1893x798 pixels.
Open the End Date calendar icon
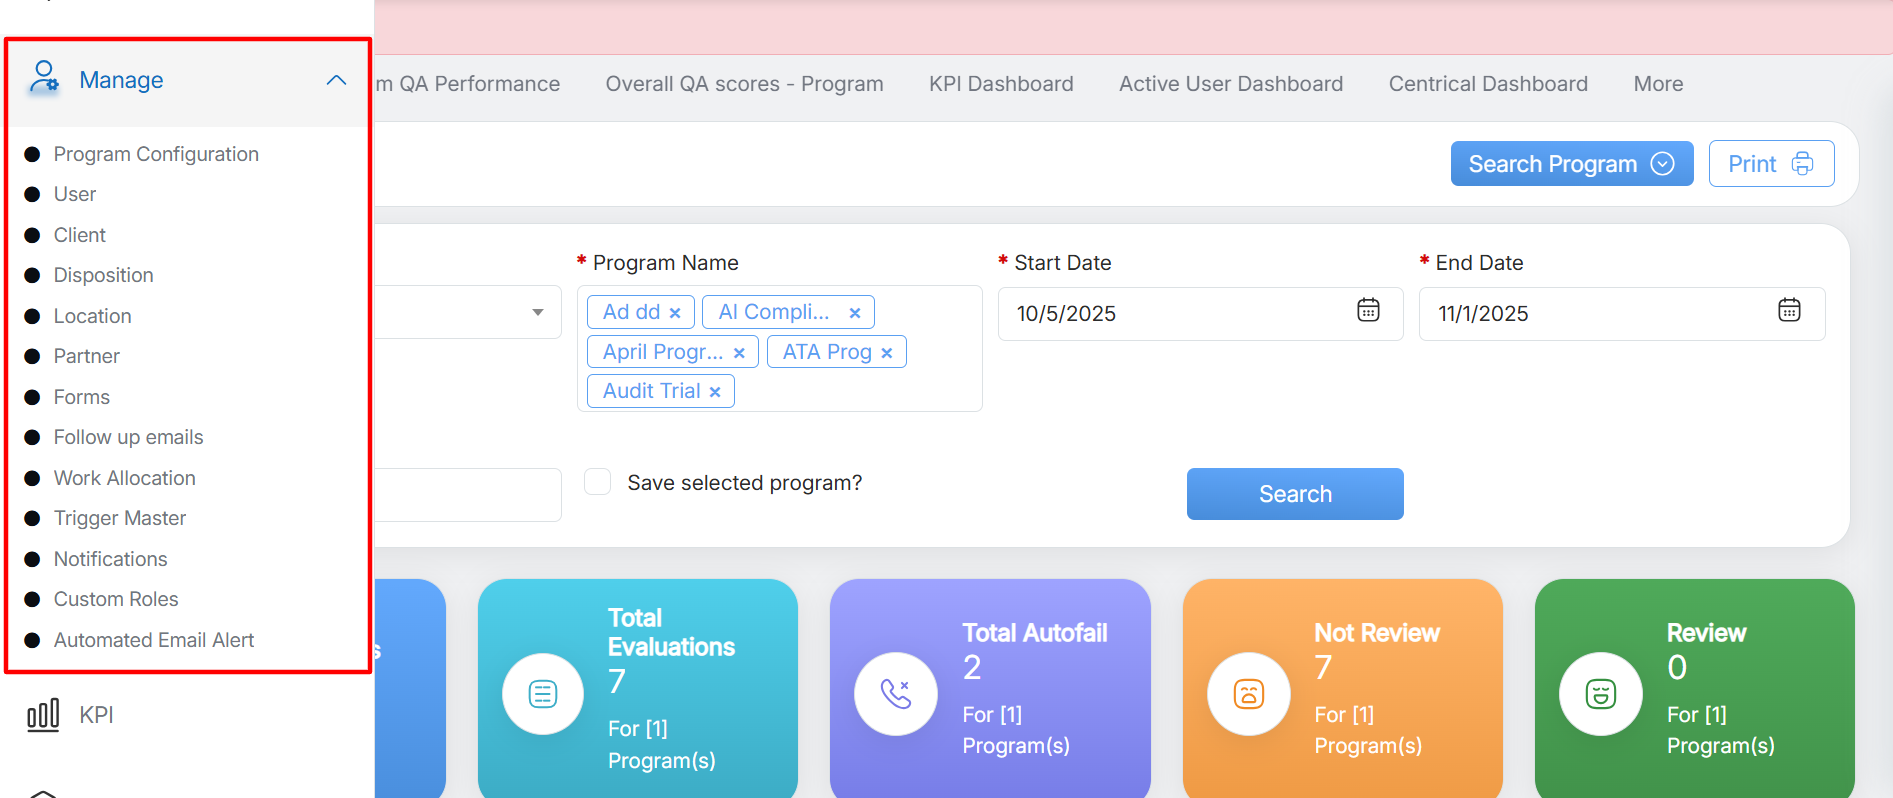(1789, 311)
